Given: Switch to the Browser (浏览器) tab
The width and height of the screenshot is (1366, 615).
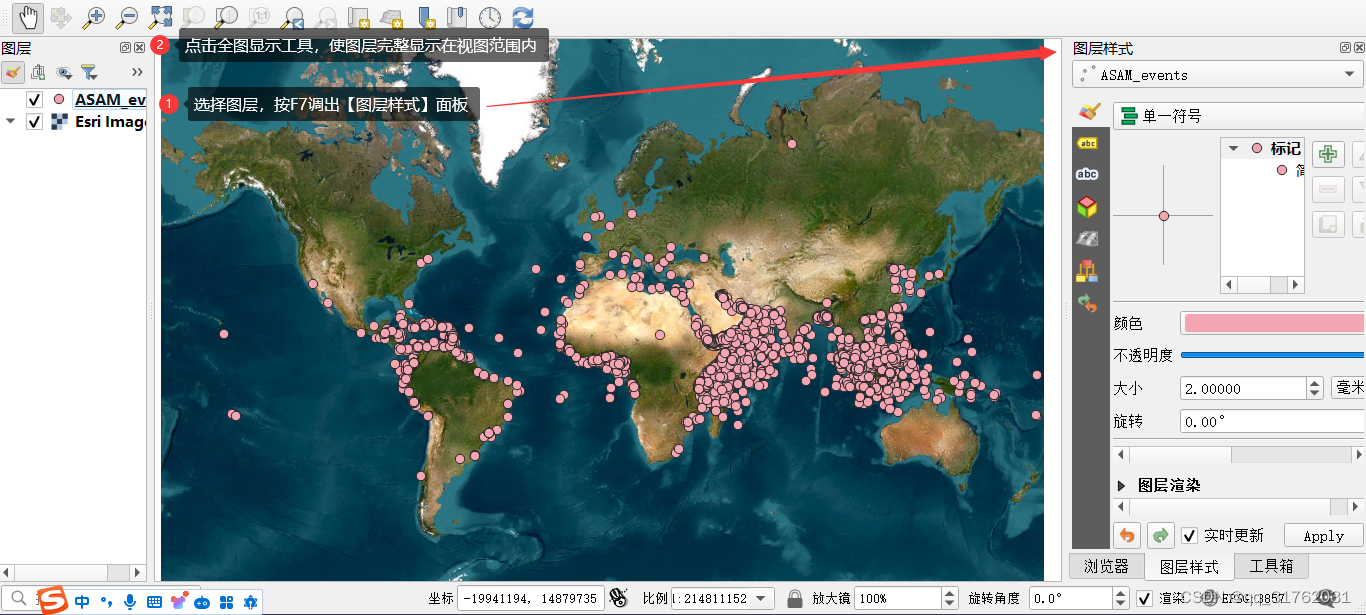Looking at the screenshot, I should pyautogui.click(x=1106, y=566).
